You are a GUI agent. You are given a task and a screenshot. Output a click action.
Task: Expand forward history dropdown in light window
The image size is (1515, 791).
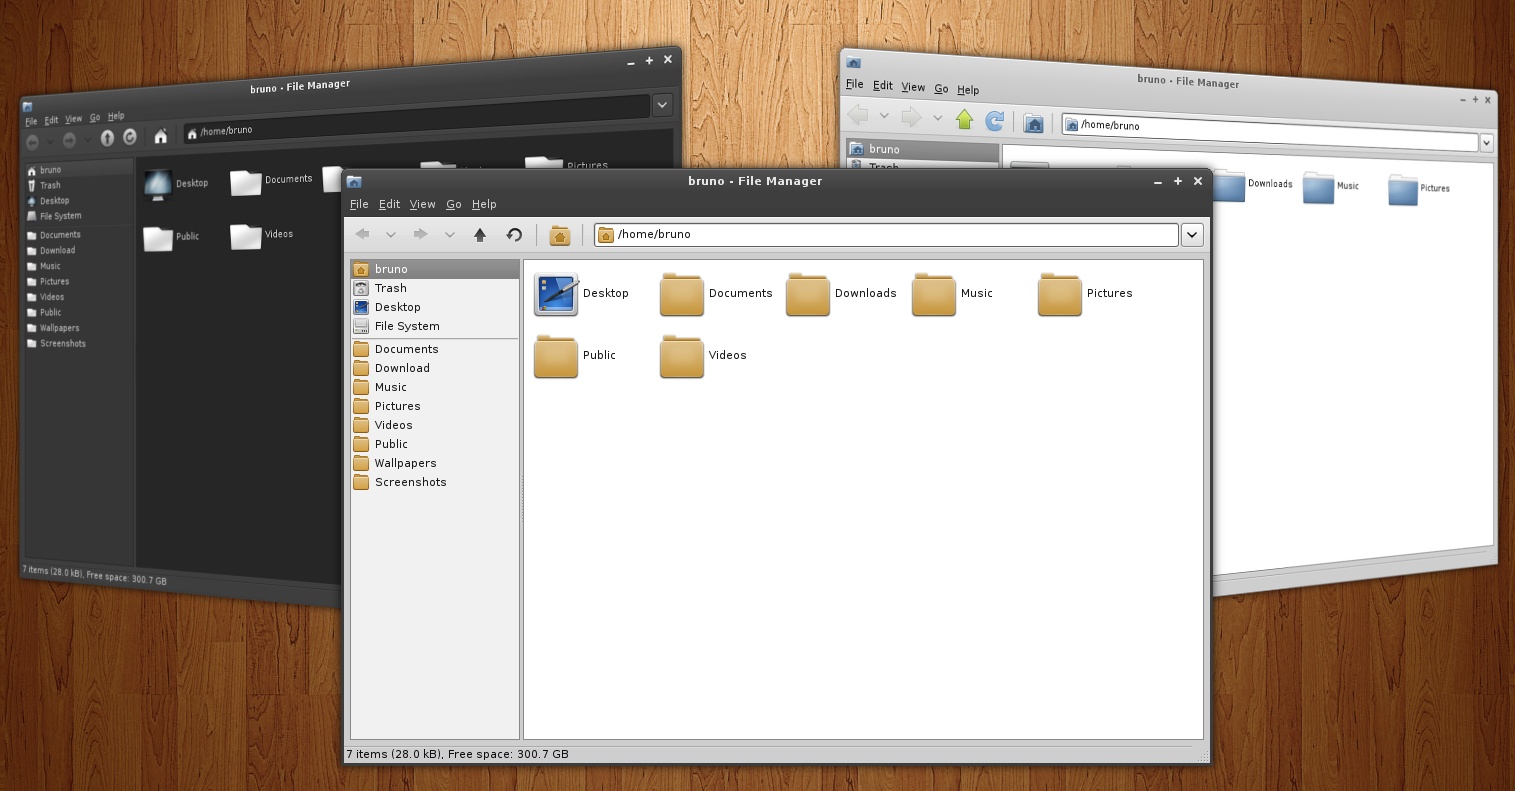coord(937,118)
